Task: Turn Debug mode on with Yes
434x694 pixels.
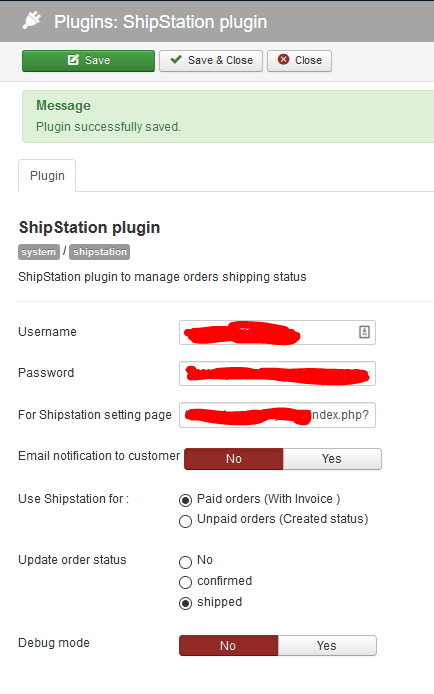Action: (327, 646)
